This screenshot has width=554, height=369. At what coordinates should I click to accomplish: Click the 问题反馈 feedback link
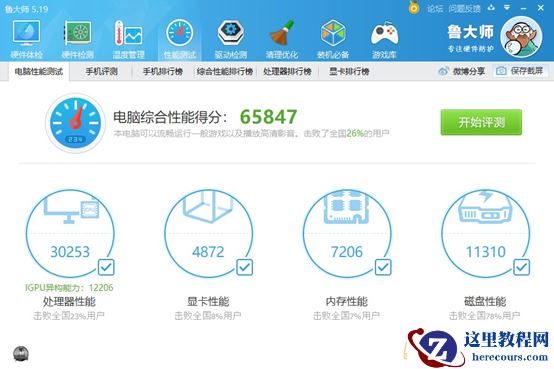(465, 8)
